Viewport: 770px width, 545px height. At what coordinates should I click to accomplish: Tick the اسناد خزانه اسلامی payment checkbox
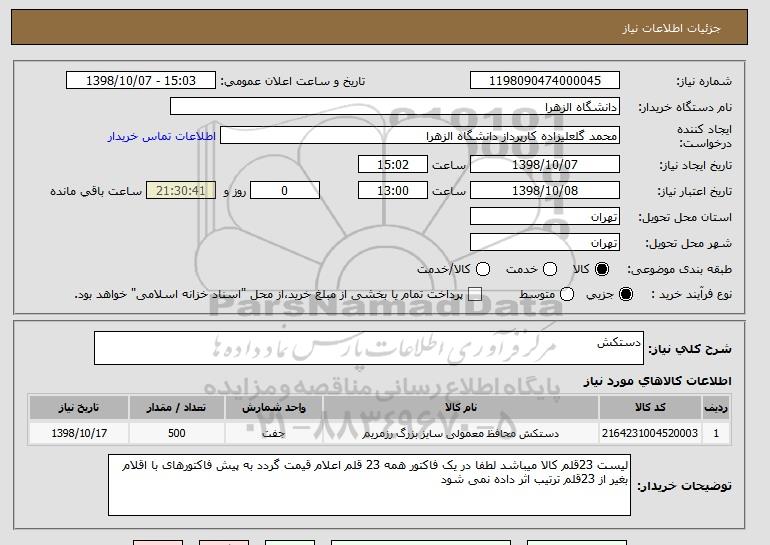pyautogui.click(x=474, y=294)
